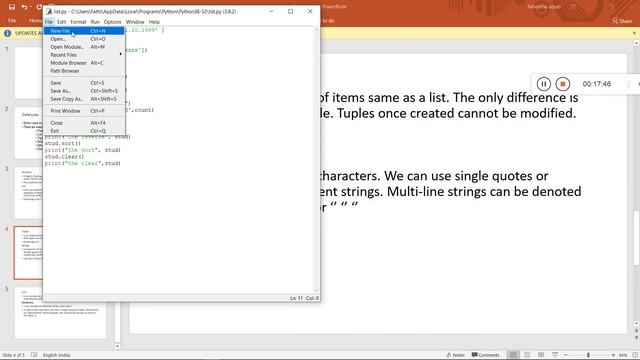Fit slide to current window icon

point(635,355)
